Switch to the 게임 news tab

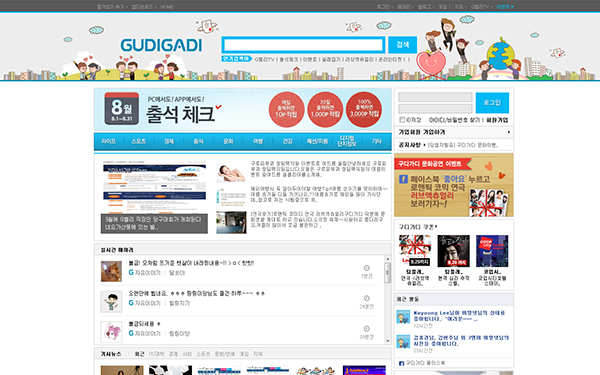(x=244, y=354)
